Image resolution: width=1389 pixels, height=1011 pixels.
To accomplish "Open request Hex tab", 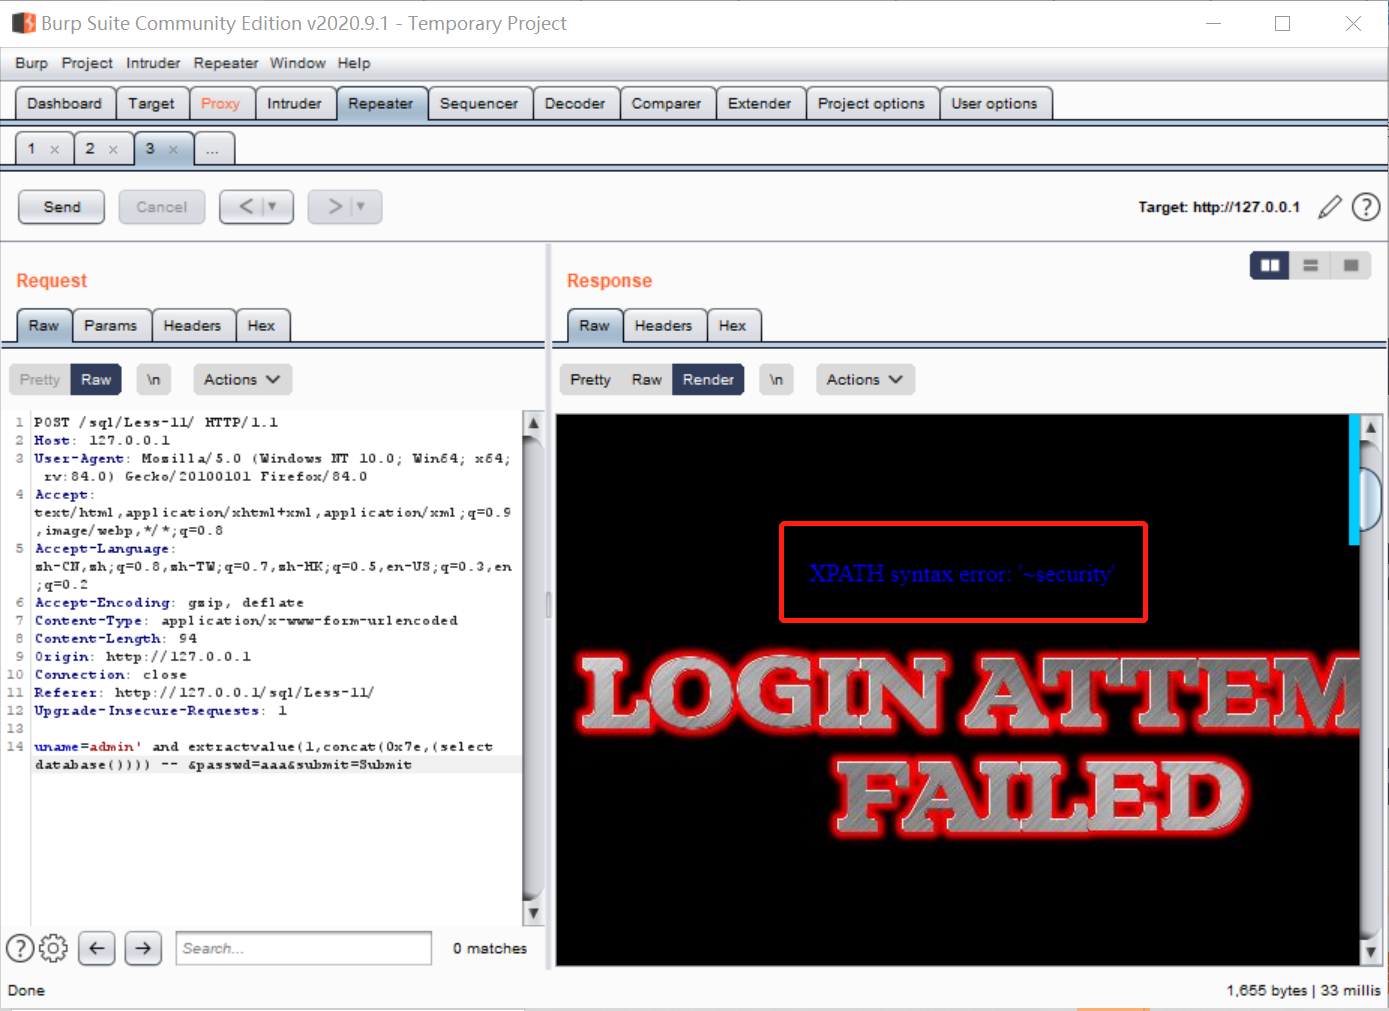I will click(261, 326).
